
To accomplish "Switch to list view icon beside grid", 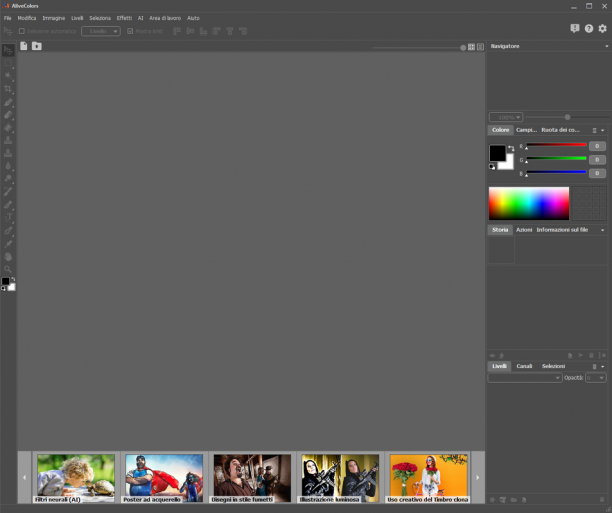I will 480,47.
